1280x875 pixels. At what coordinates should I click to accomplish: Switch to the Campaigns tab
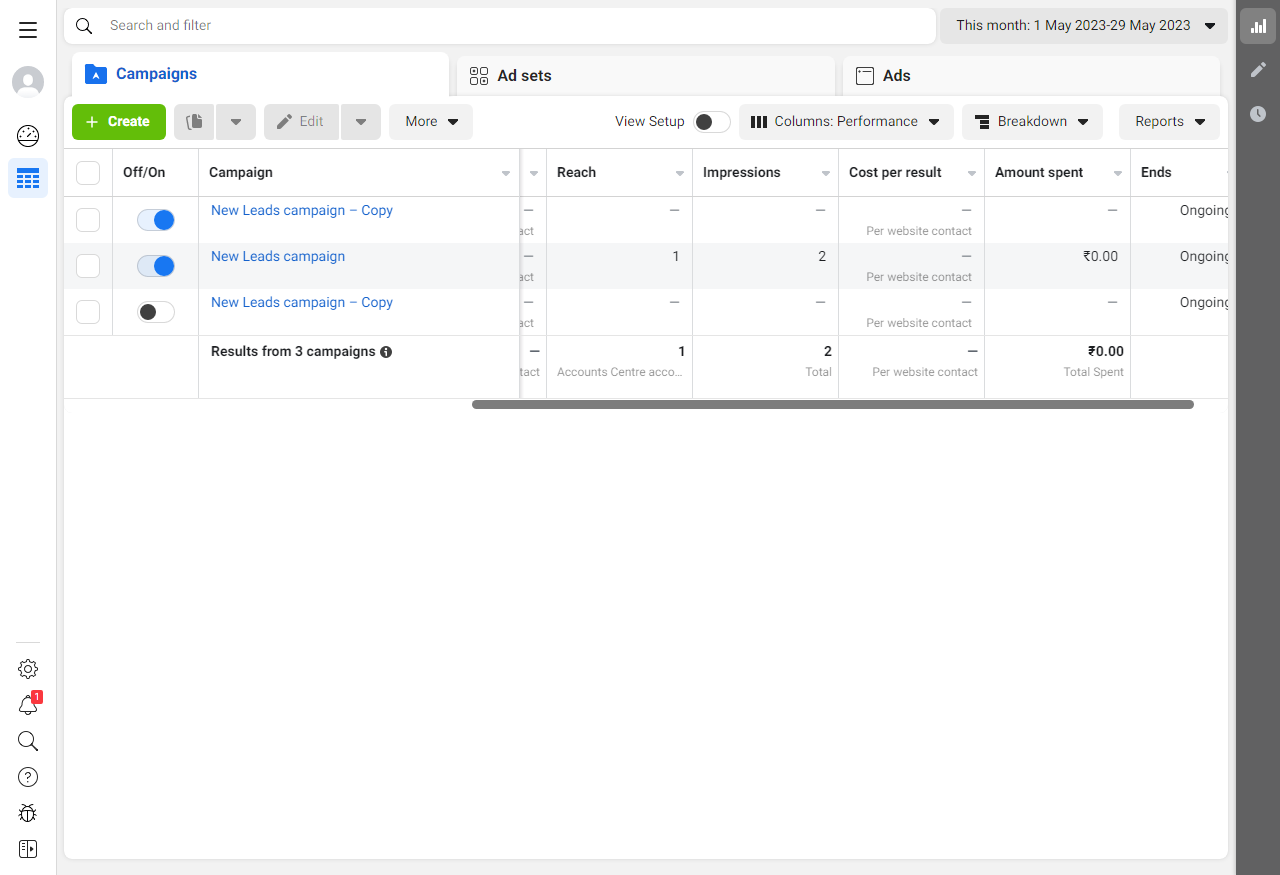[260, 74]
